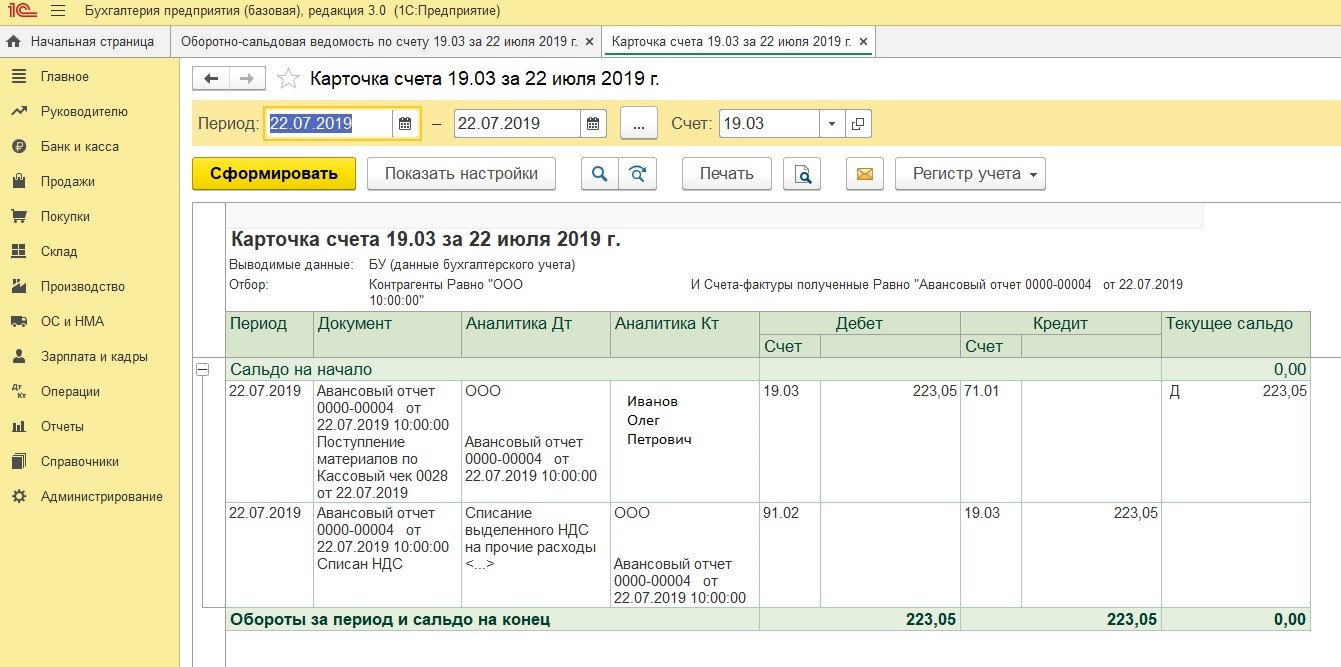Open print preview icon
Image resolution: width=1341 pixels, height=667 pixels.
click(x=802, y=174)
